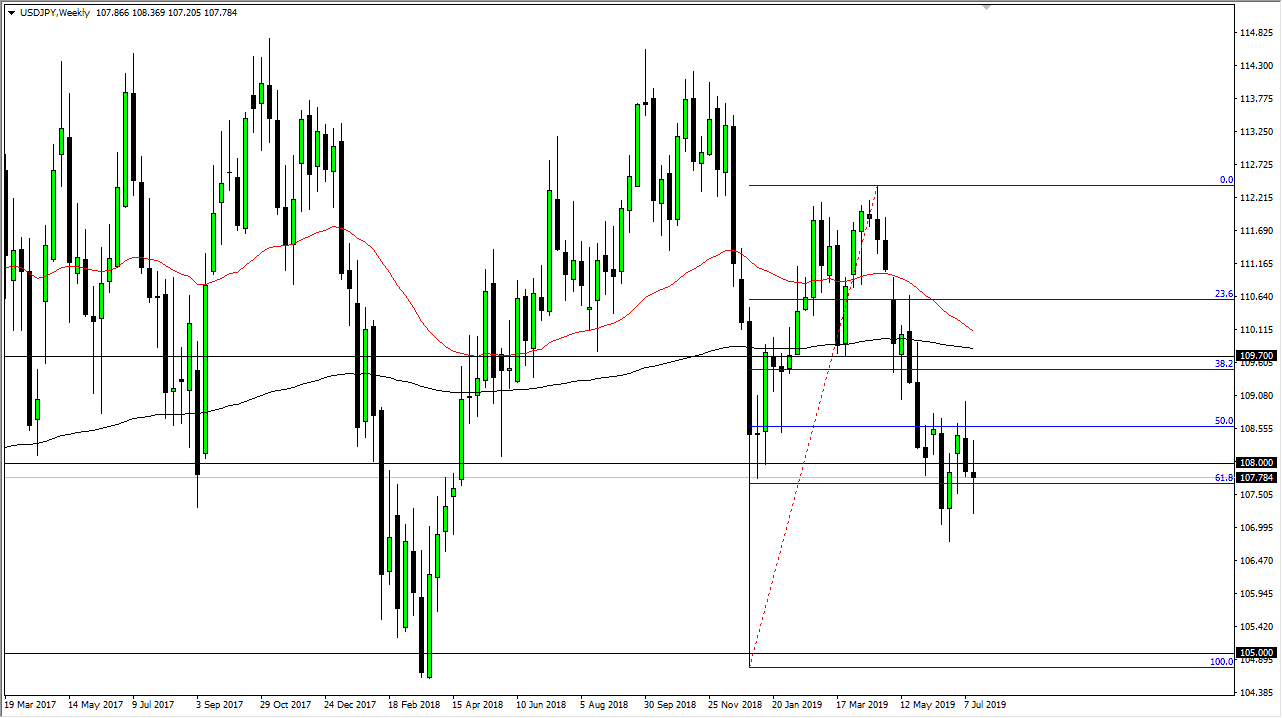Click the 106.995 price scale value

(1258, 528)
